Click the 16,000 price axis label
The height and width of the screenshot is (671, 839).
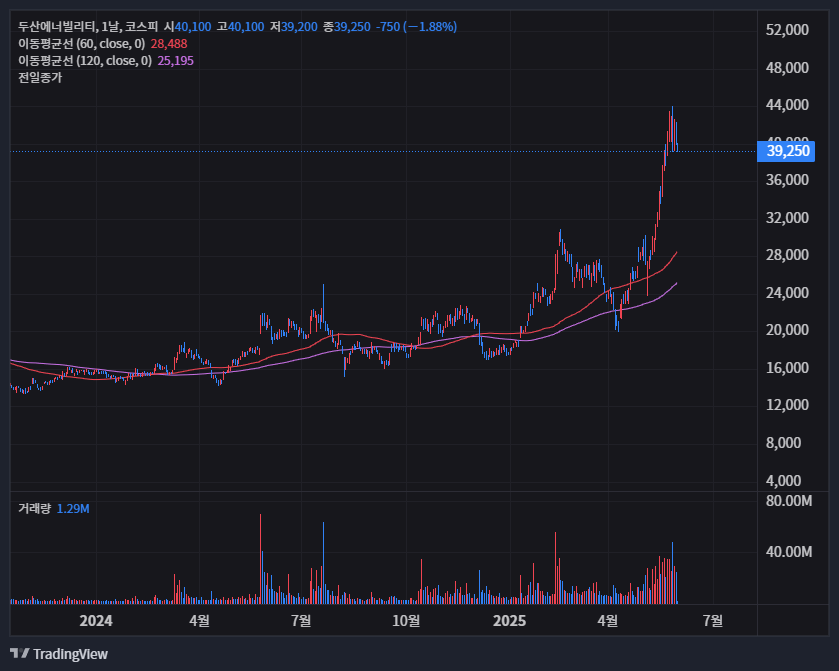pyautogui.click(x=787, y=368)
